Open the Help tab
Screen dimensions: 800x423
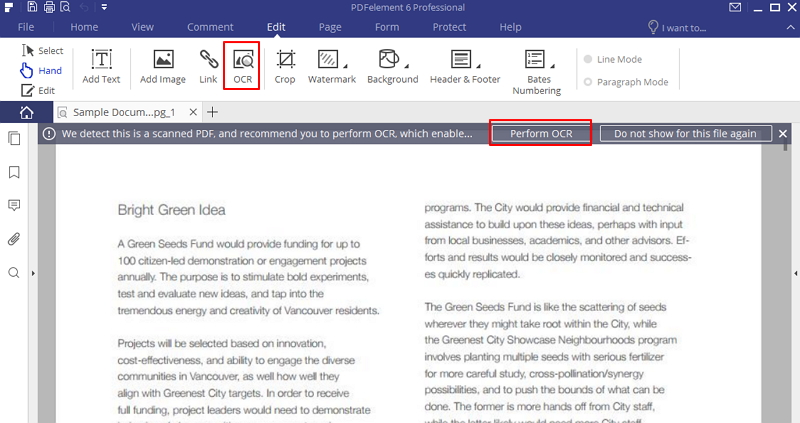click(x=510, y=27)
